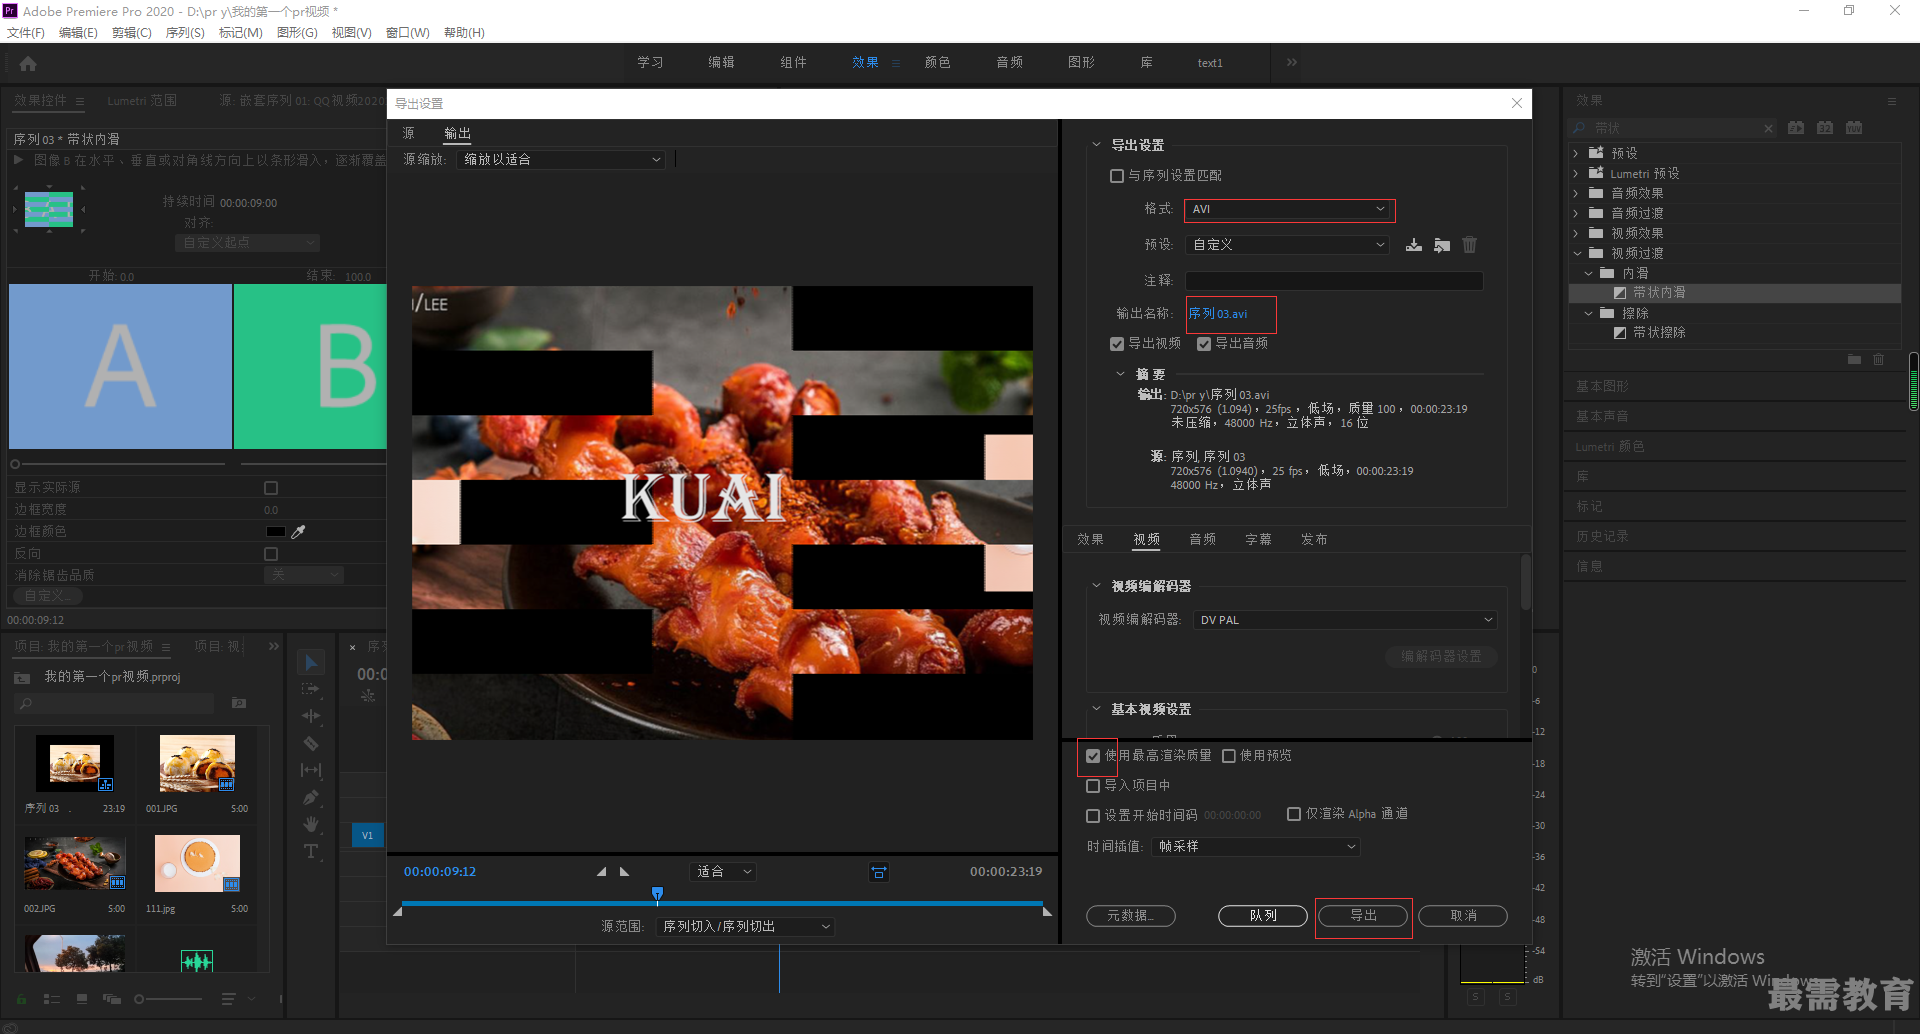This screenshot has height=1034, width=1920.
Task: Select the 002.JPG thumbnail in project panel
Action: [x=76, y=863]
